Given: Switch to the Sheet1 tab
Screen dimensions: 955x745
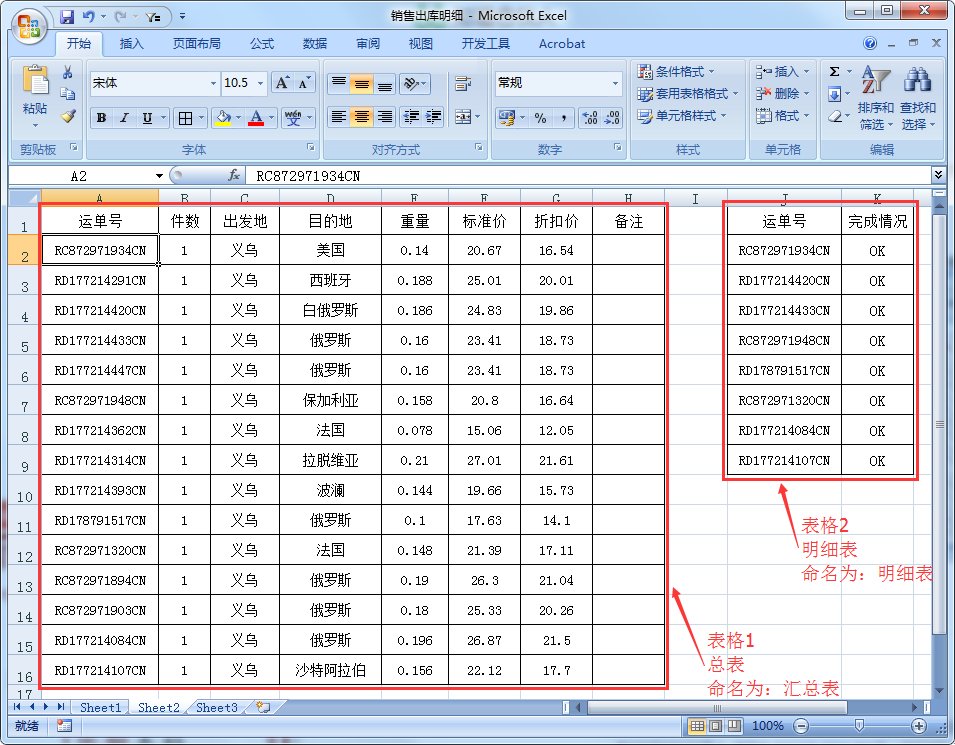Looking at the screenshot, I should (x=100, y=707).
